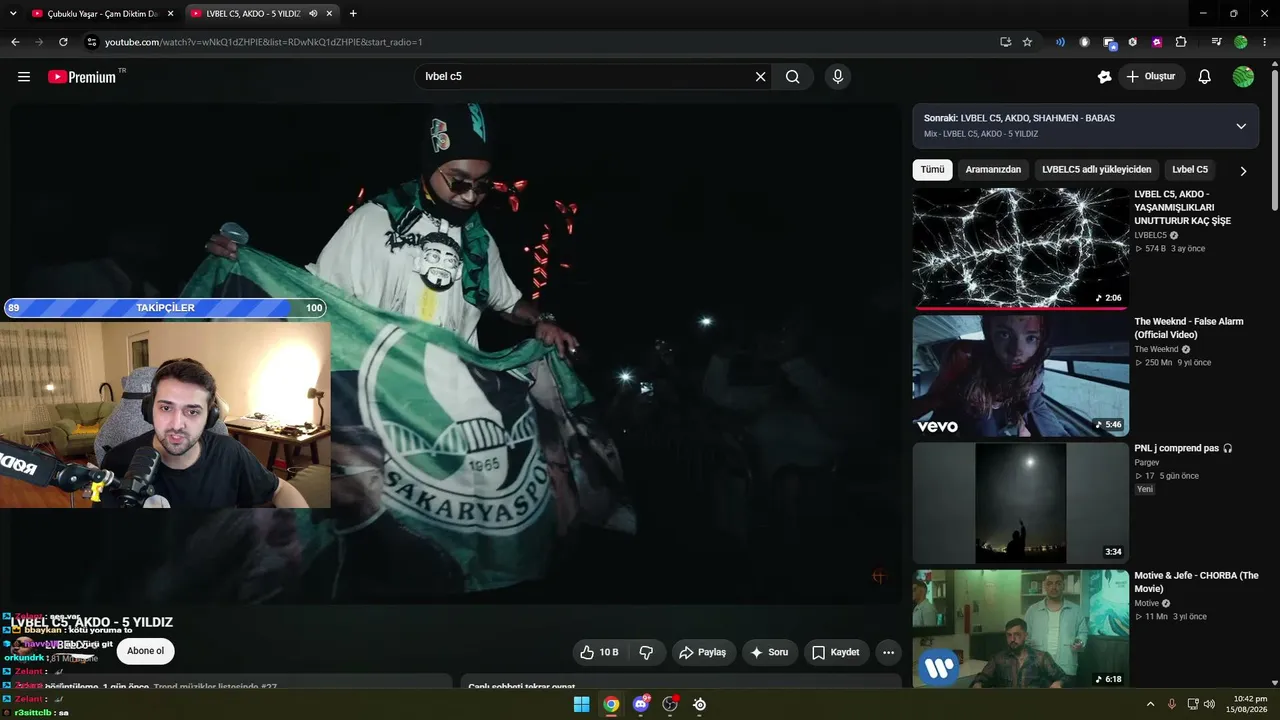Go to YouTube Premium home logo
1280x720 pixels.
(83, 77)
